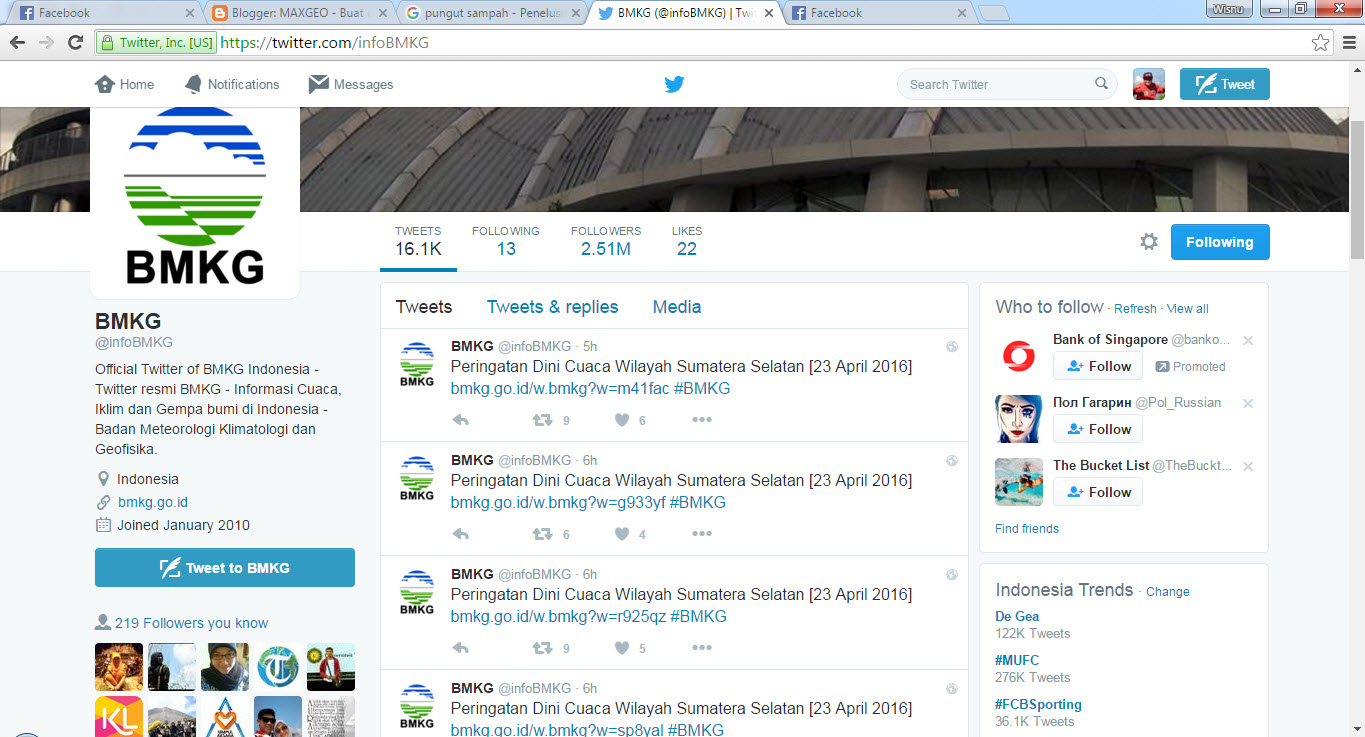Open 219 Followers you know link
Screen dimensions: 1365x737
click(x=191, y=623)
